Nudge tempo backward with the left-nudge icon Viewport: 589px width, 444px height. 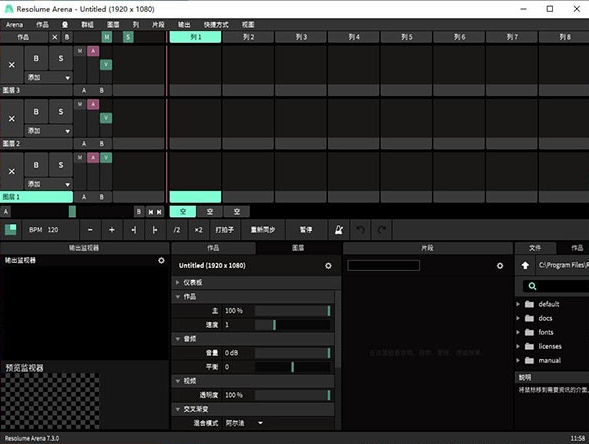point(134,230)
